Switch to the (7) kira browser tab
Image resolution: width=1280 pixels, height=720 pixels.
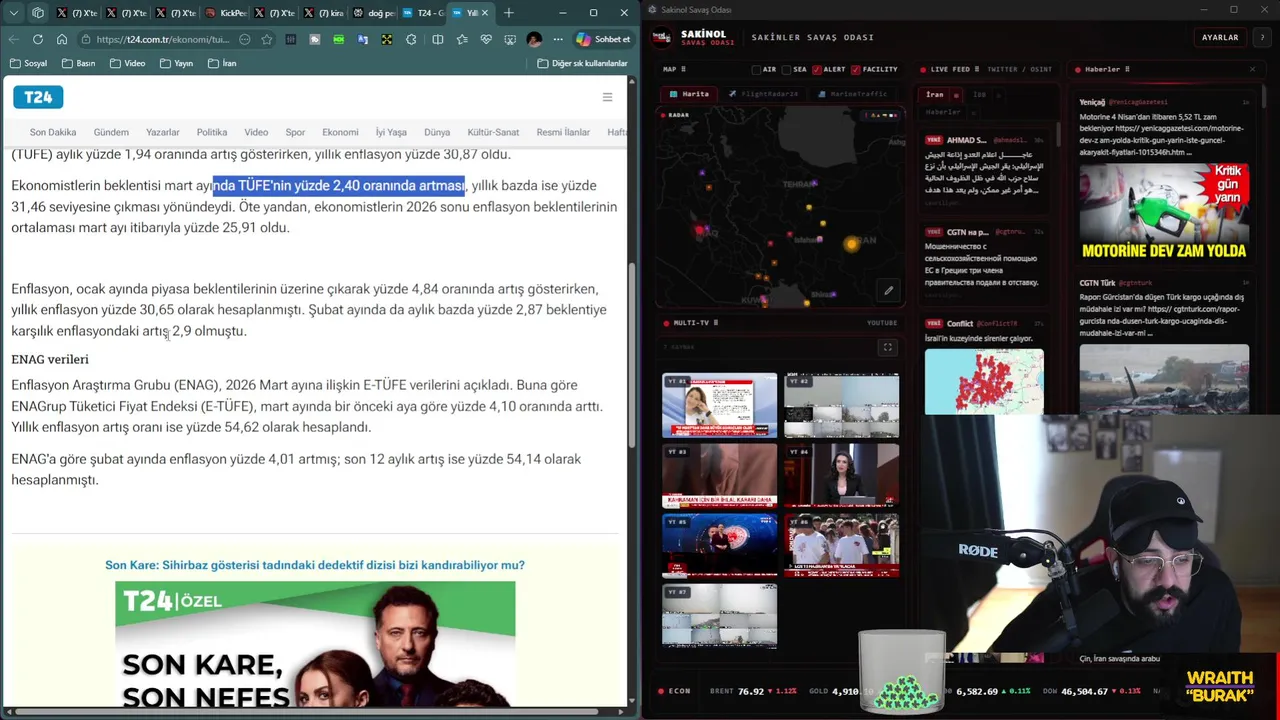click(324, 13)
